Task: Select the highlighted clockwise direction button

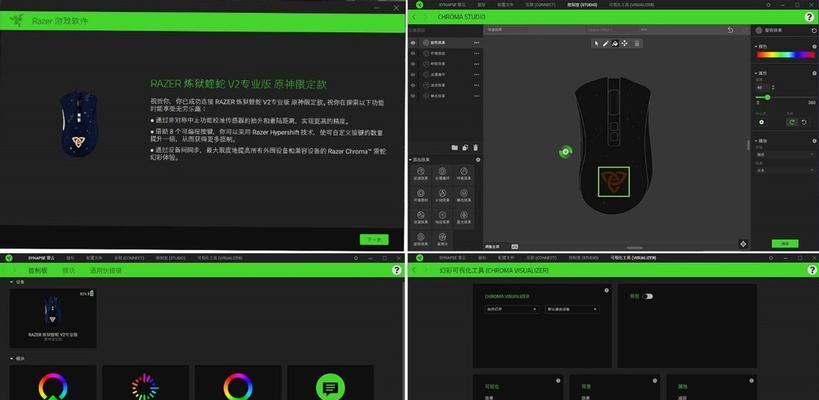Action: [x=793, y=122]
